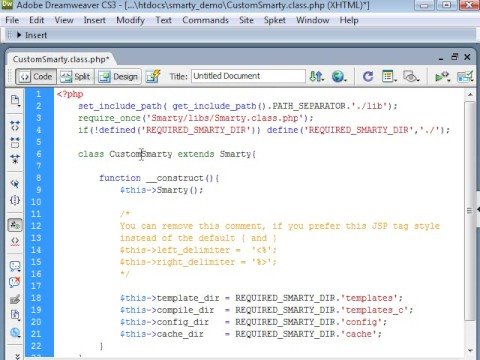Image resolution: width=480 pixels, height=360 pixels.
Task: Select the CustomSmarty.class.php document tab
Action: click(61, 59)
